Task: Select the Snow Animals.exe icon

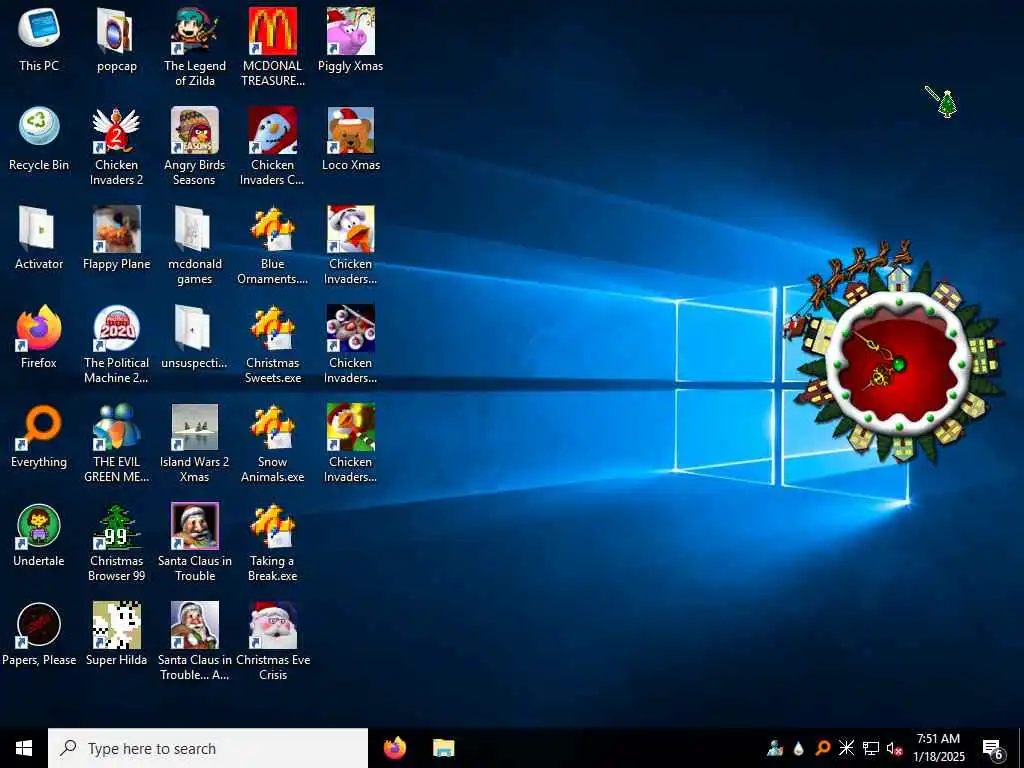Action: (x=272, y=443)
